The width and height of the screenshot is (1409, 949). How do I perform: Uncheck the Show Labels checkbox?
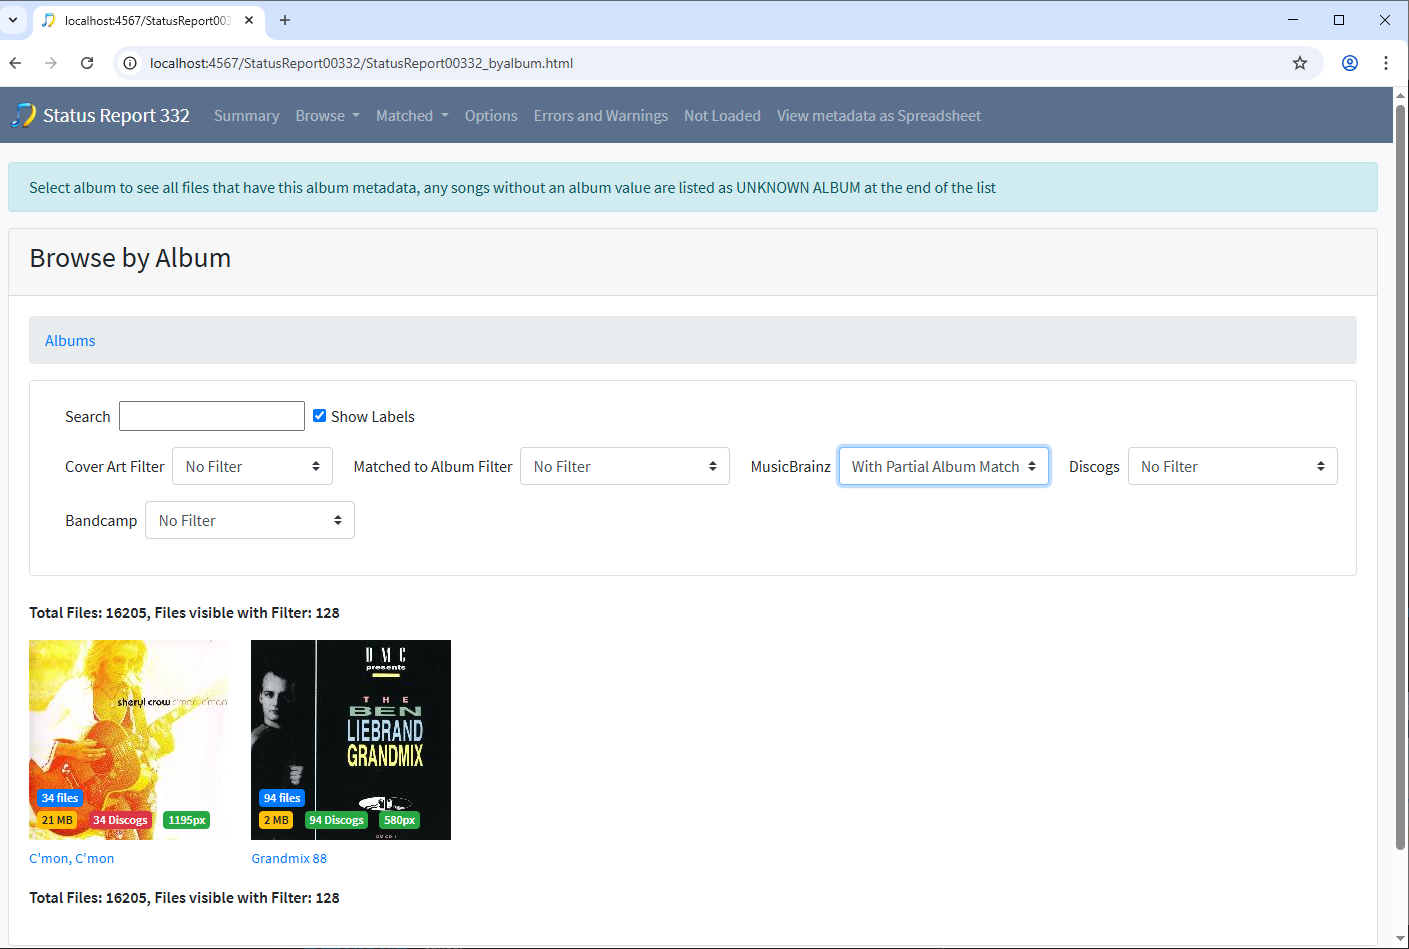pos(320,416)
